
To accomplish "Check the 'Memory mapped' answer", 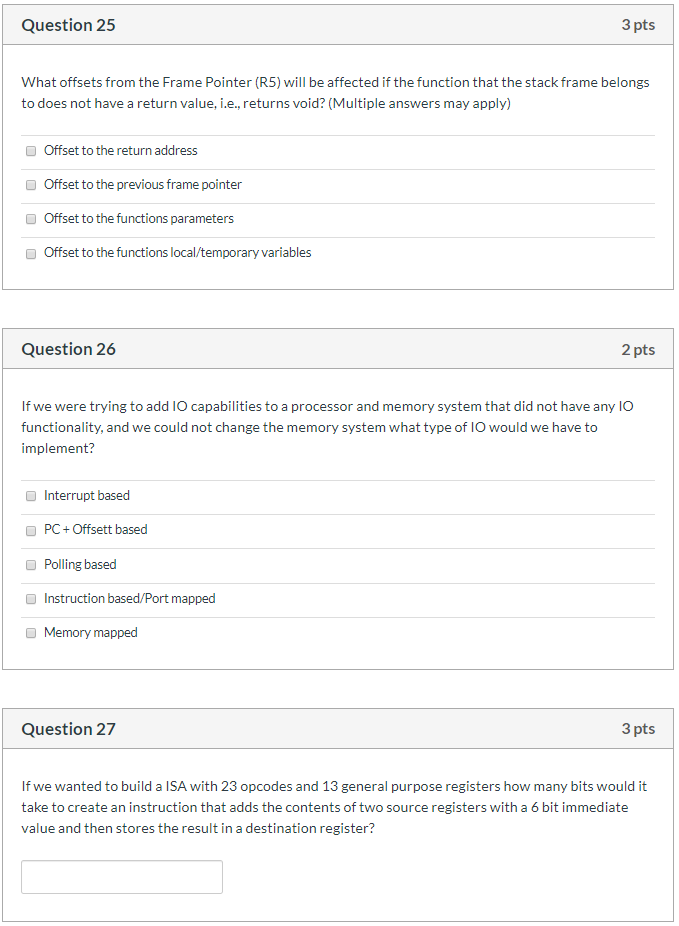I will [30, 632].
